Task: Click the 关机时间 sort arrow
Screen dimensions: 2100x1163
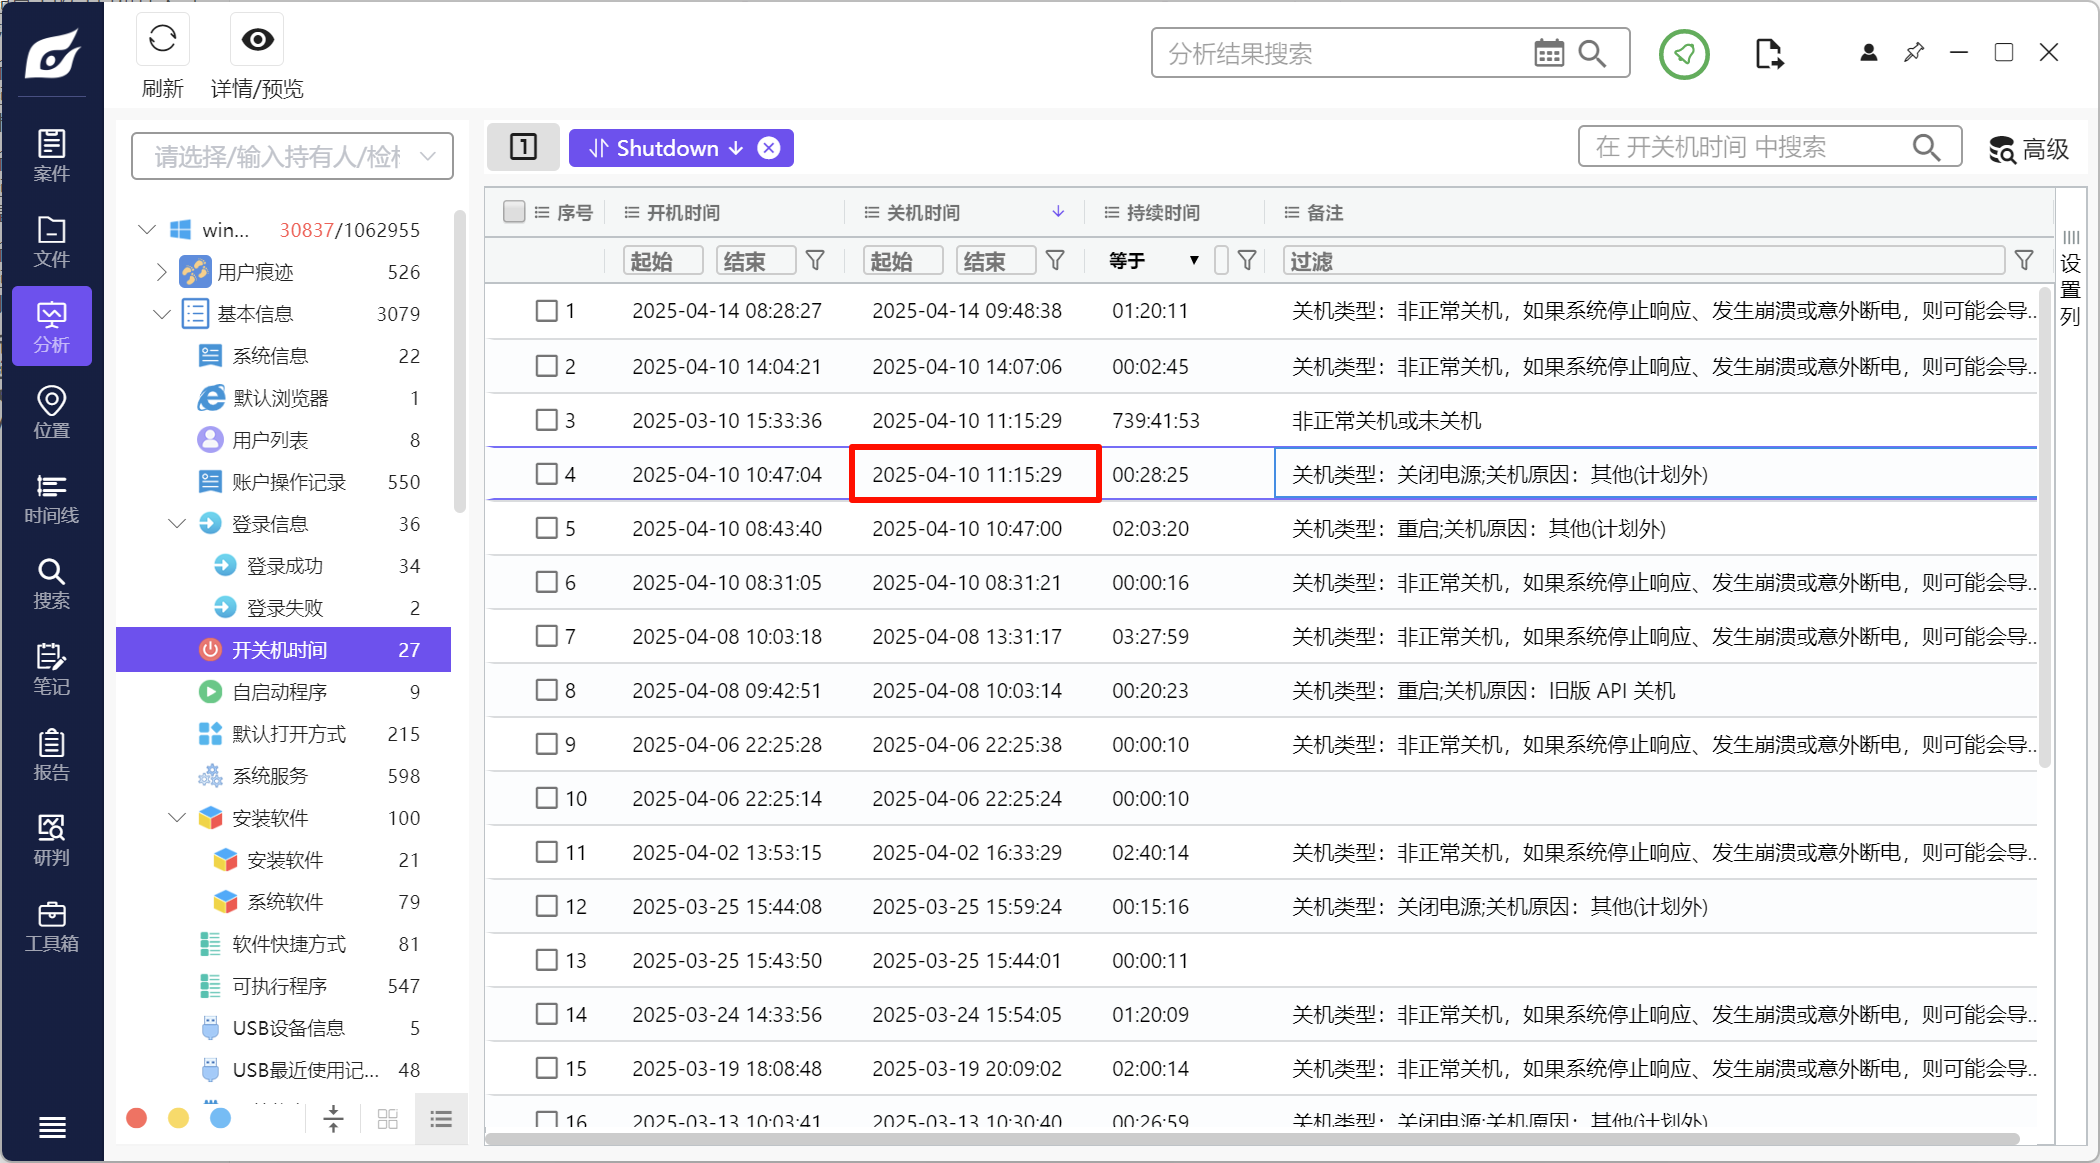Action: [1058, 212]
